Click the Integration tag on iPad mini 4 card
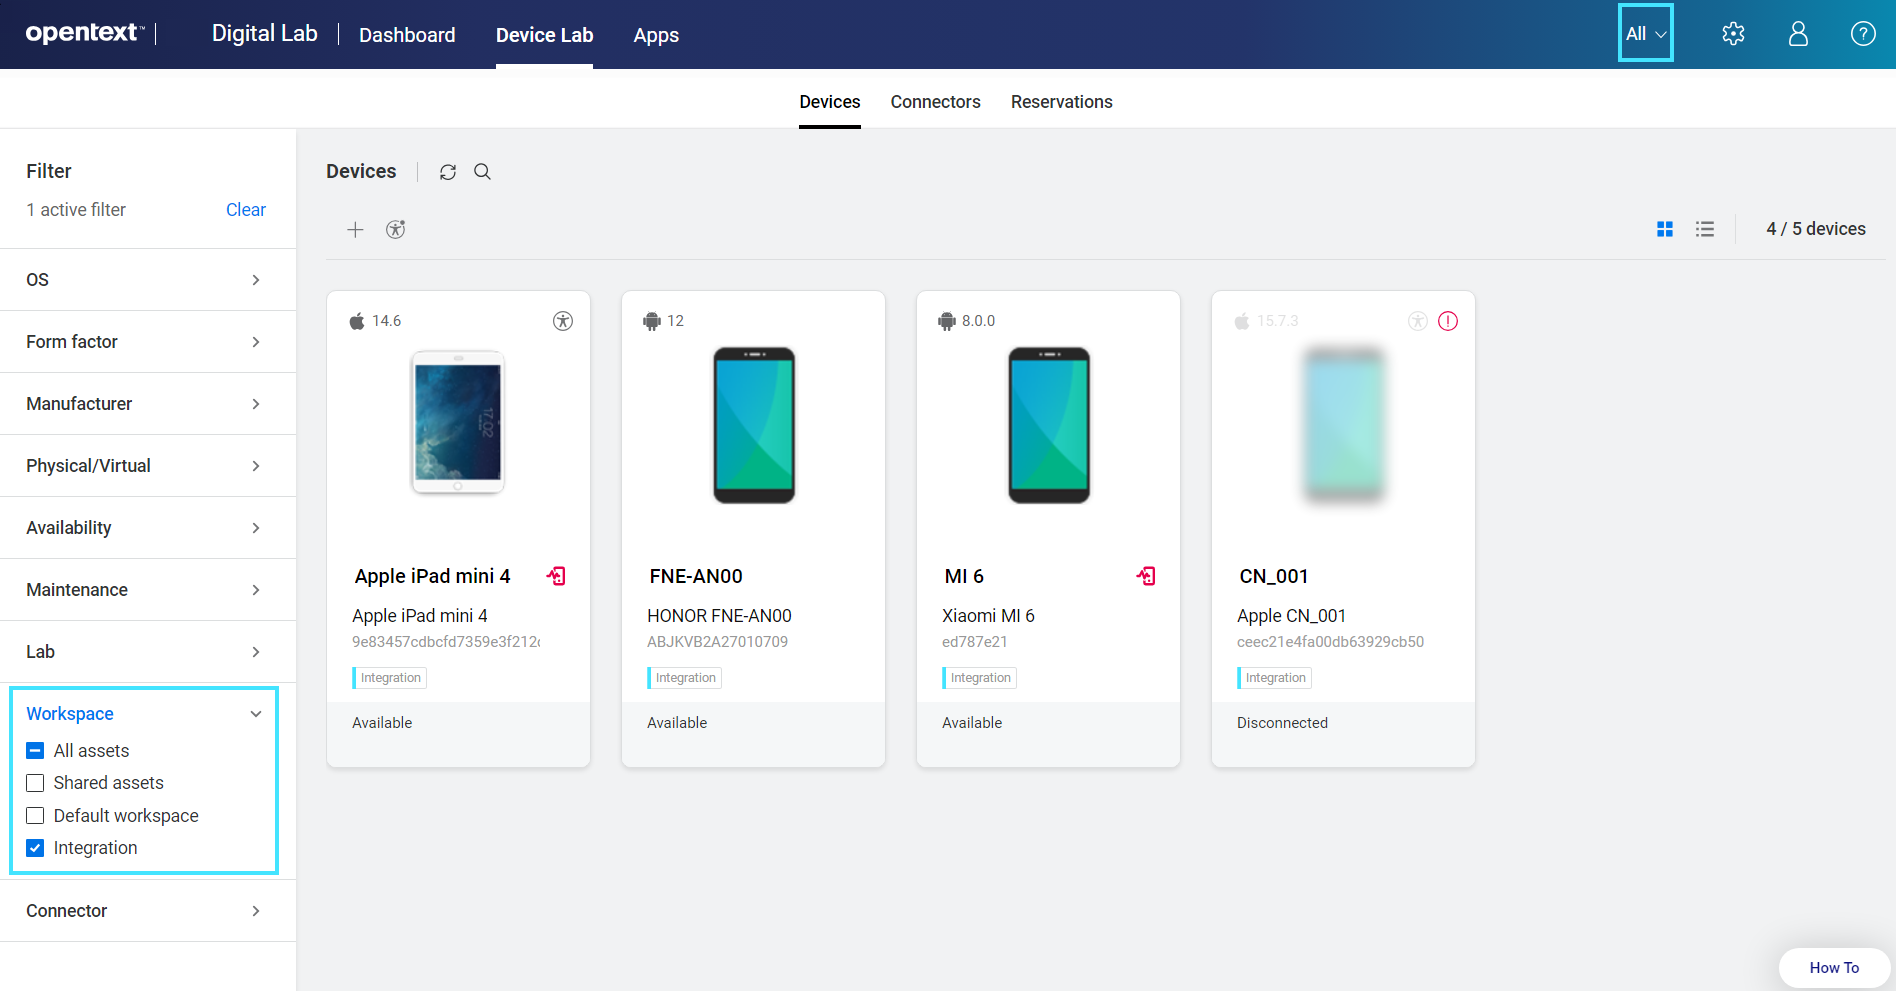Viewport: 1896px width, 991px height. (x=390, y=678)
